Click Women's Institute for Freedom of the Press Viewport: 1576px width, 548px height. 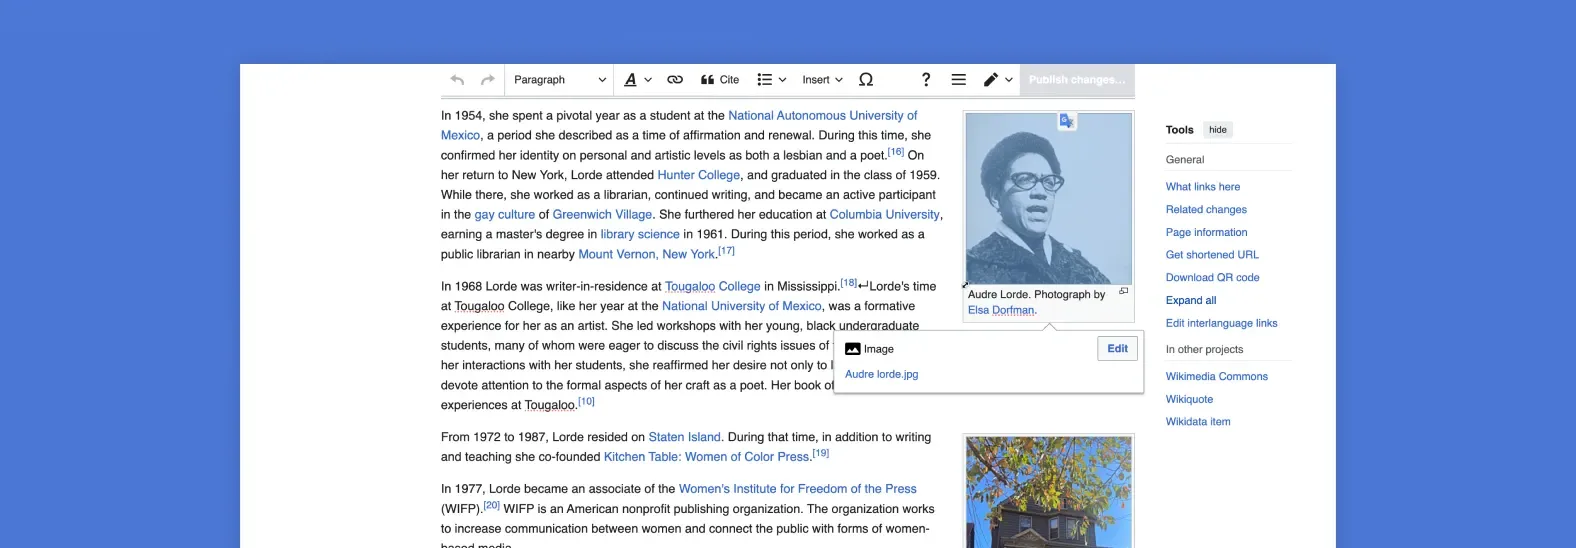[x=798, y=489]
